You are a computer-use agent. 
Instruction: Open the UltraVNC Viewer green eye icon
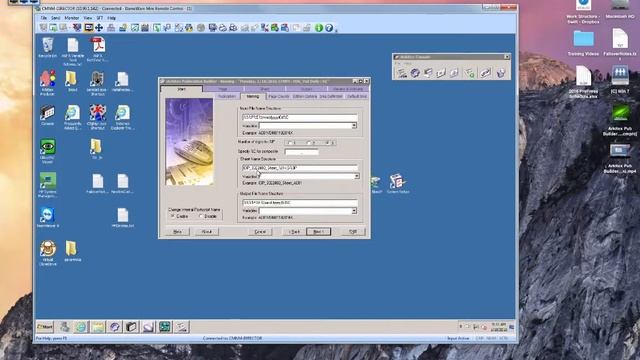pos(47,151)
